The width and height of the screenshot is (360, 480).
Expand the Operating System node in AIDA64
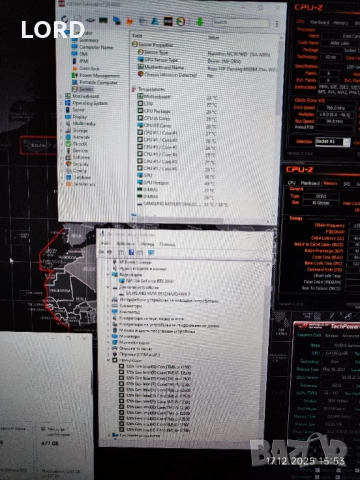coord(61,103)
